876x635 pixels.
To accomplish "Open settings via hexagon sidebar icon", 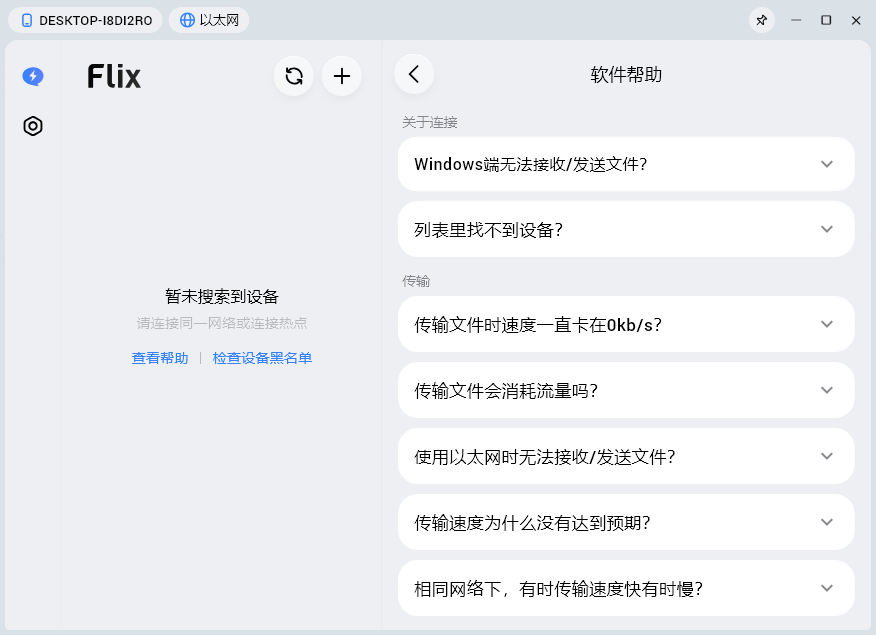I will (x=33, y=126).
